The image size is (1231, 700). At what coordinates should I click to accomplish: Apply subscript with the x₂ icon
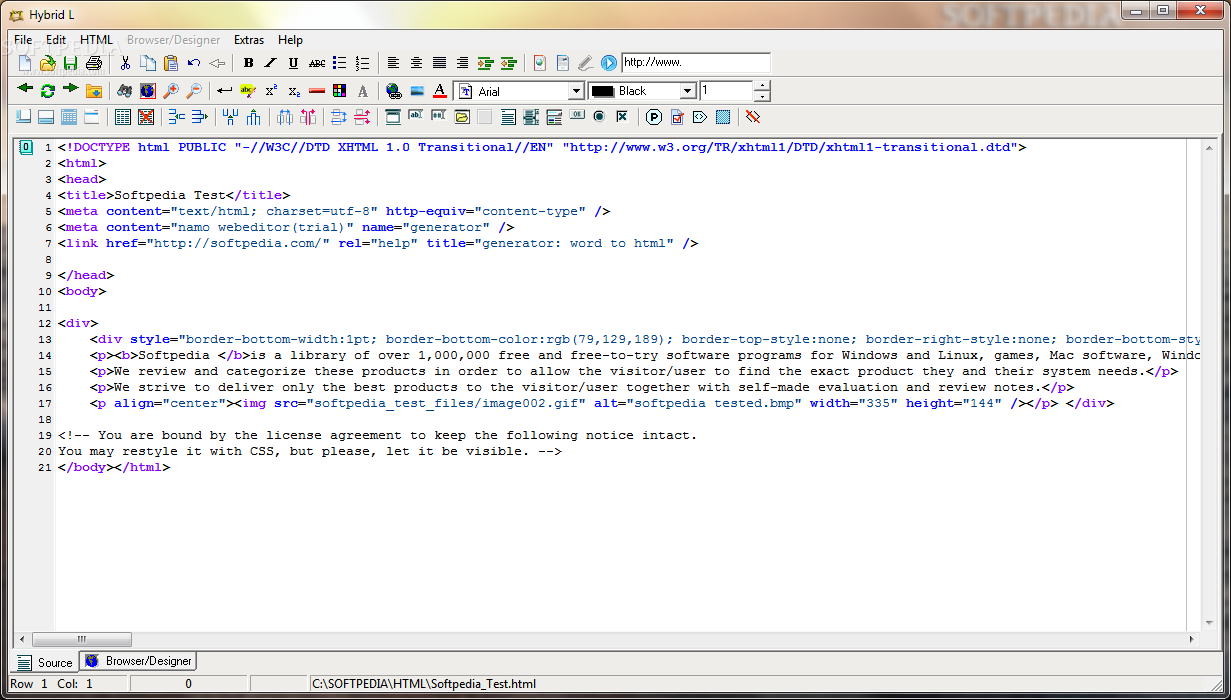(294, 90)
